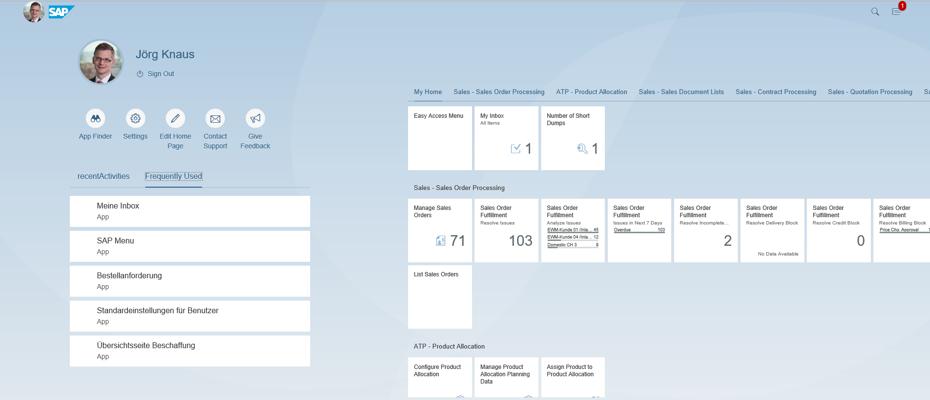Click the 103 count on Resolve Issues
930x400 pixels.
[521, 241]
